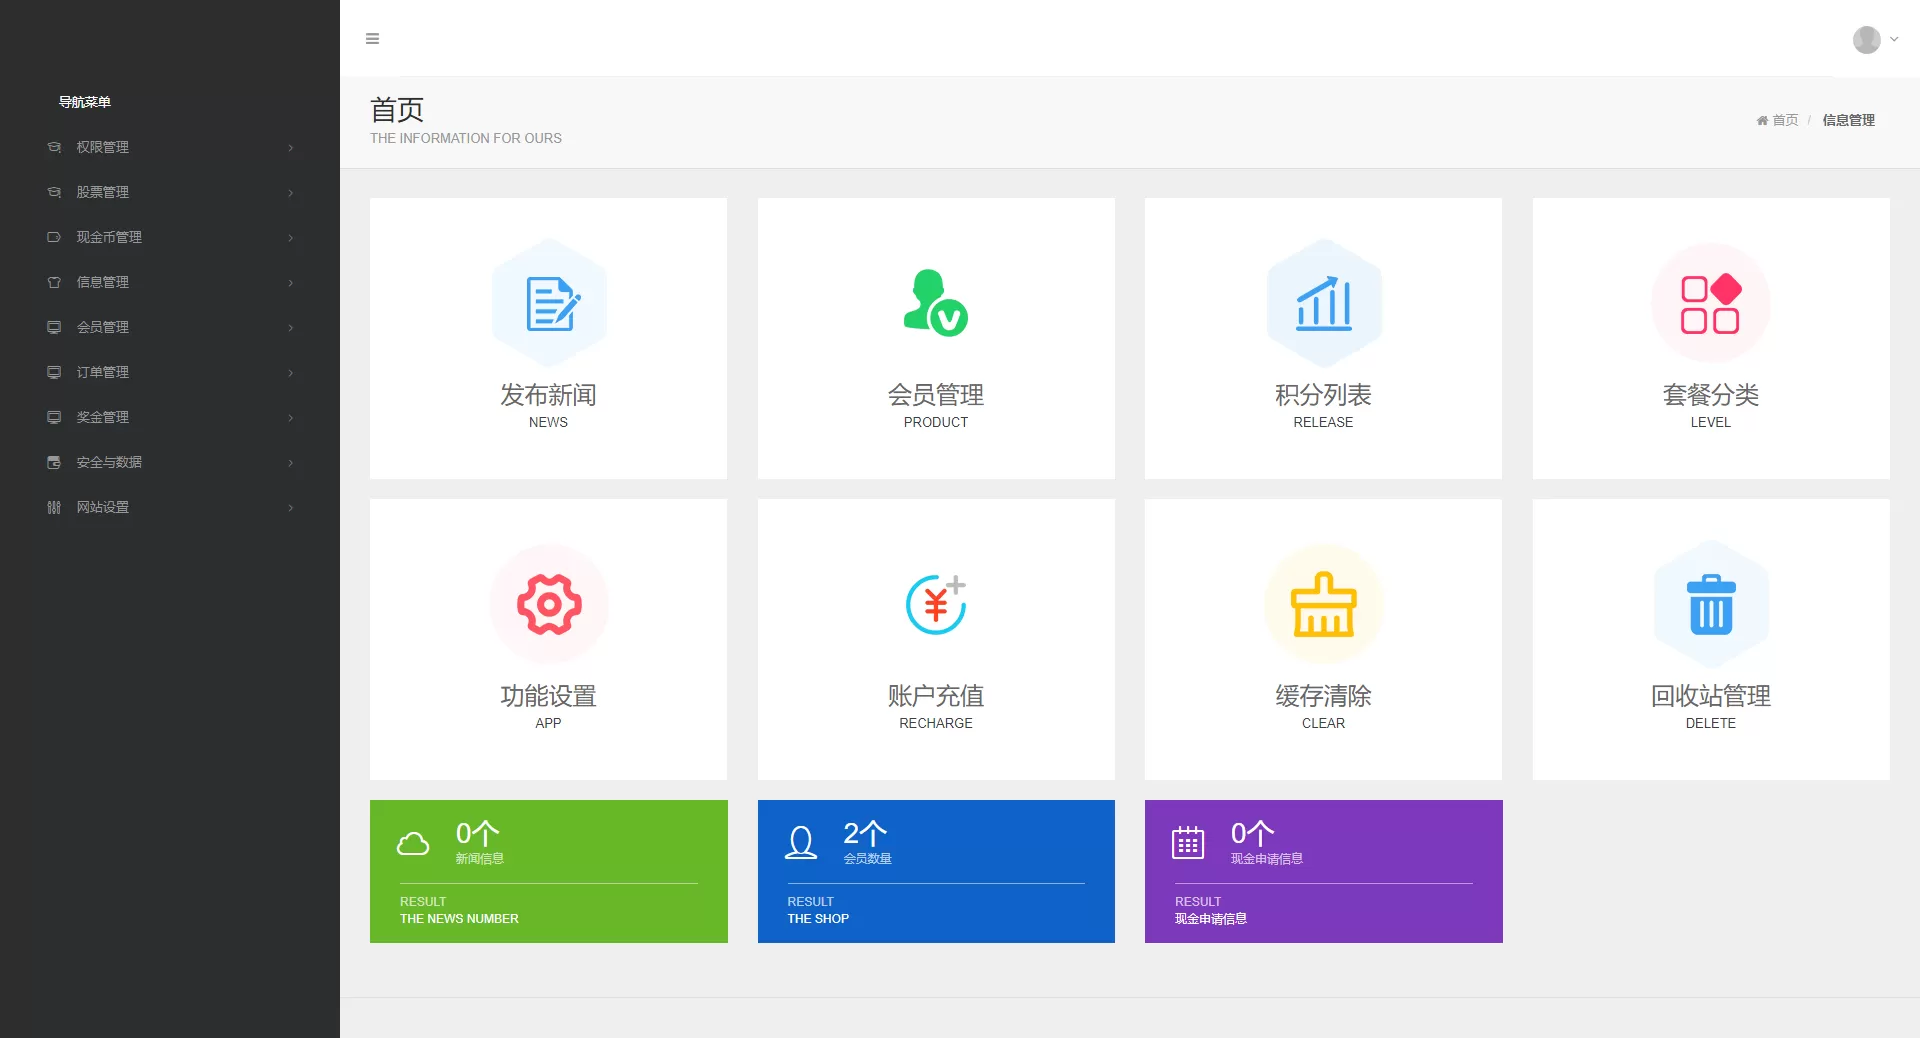Toggle the sidebar with hamburger icon
This screenshot has height=1038, width=1920.
point(373,39)
